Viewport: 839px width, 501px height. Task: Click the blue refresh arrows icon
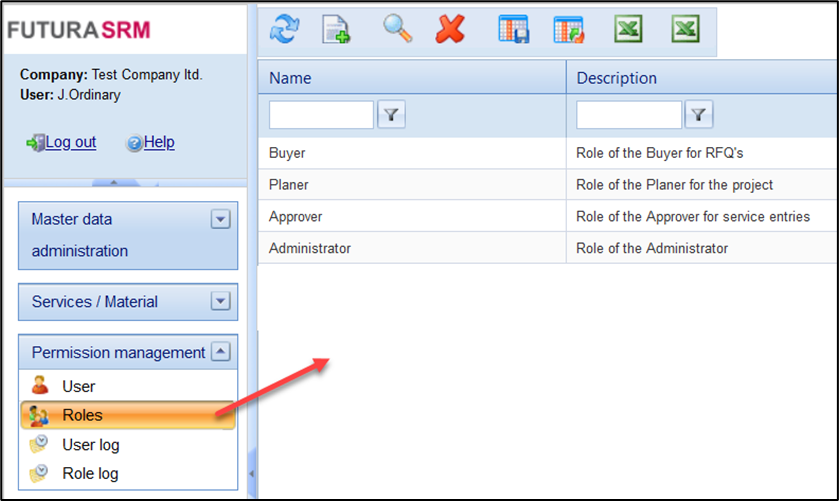click(285, 31)
